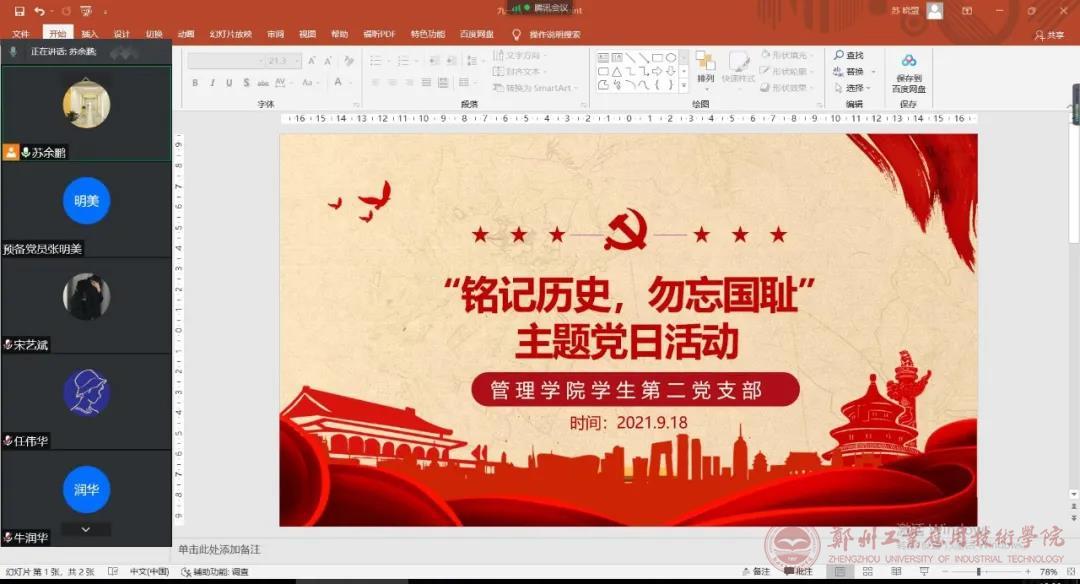Adjust the zoom slider in status bar
The height and width of the screenshot is (584, 1080).
(978, 572)
